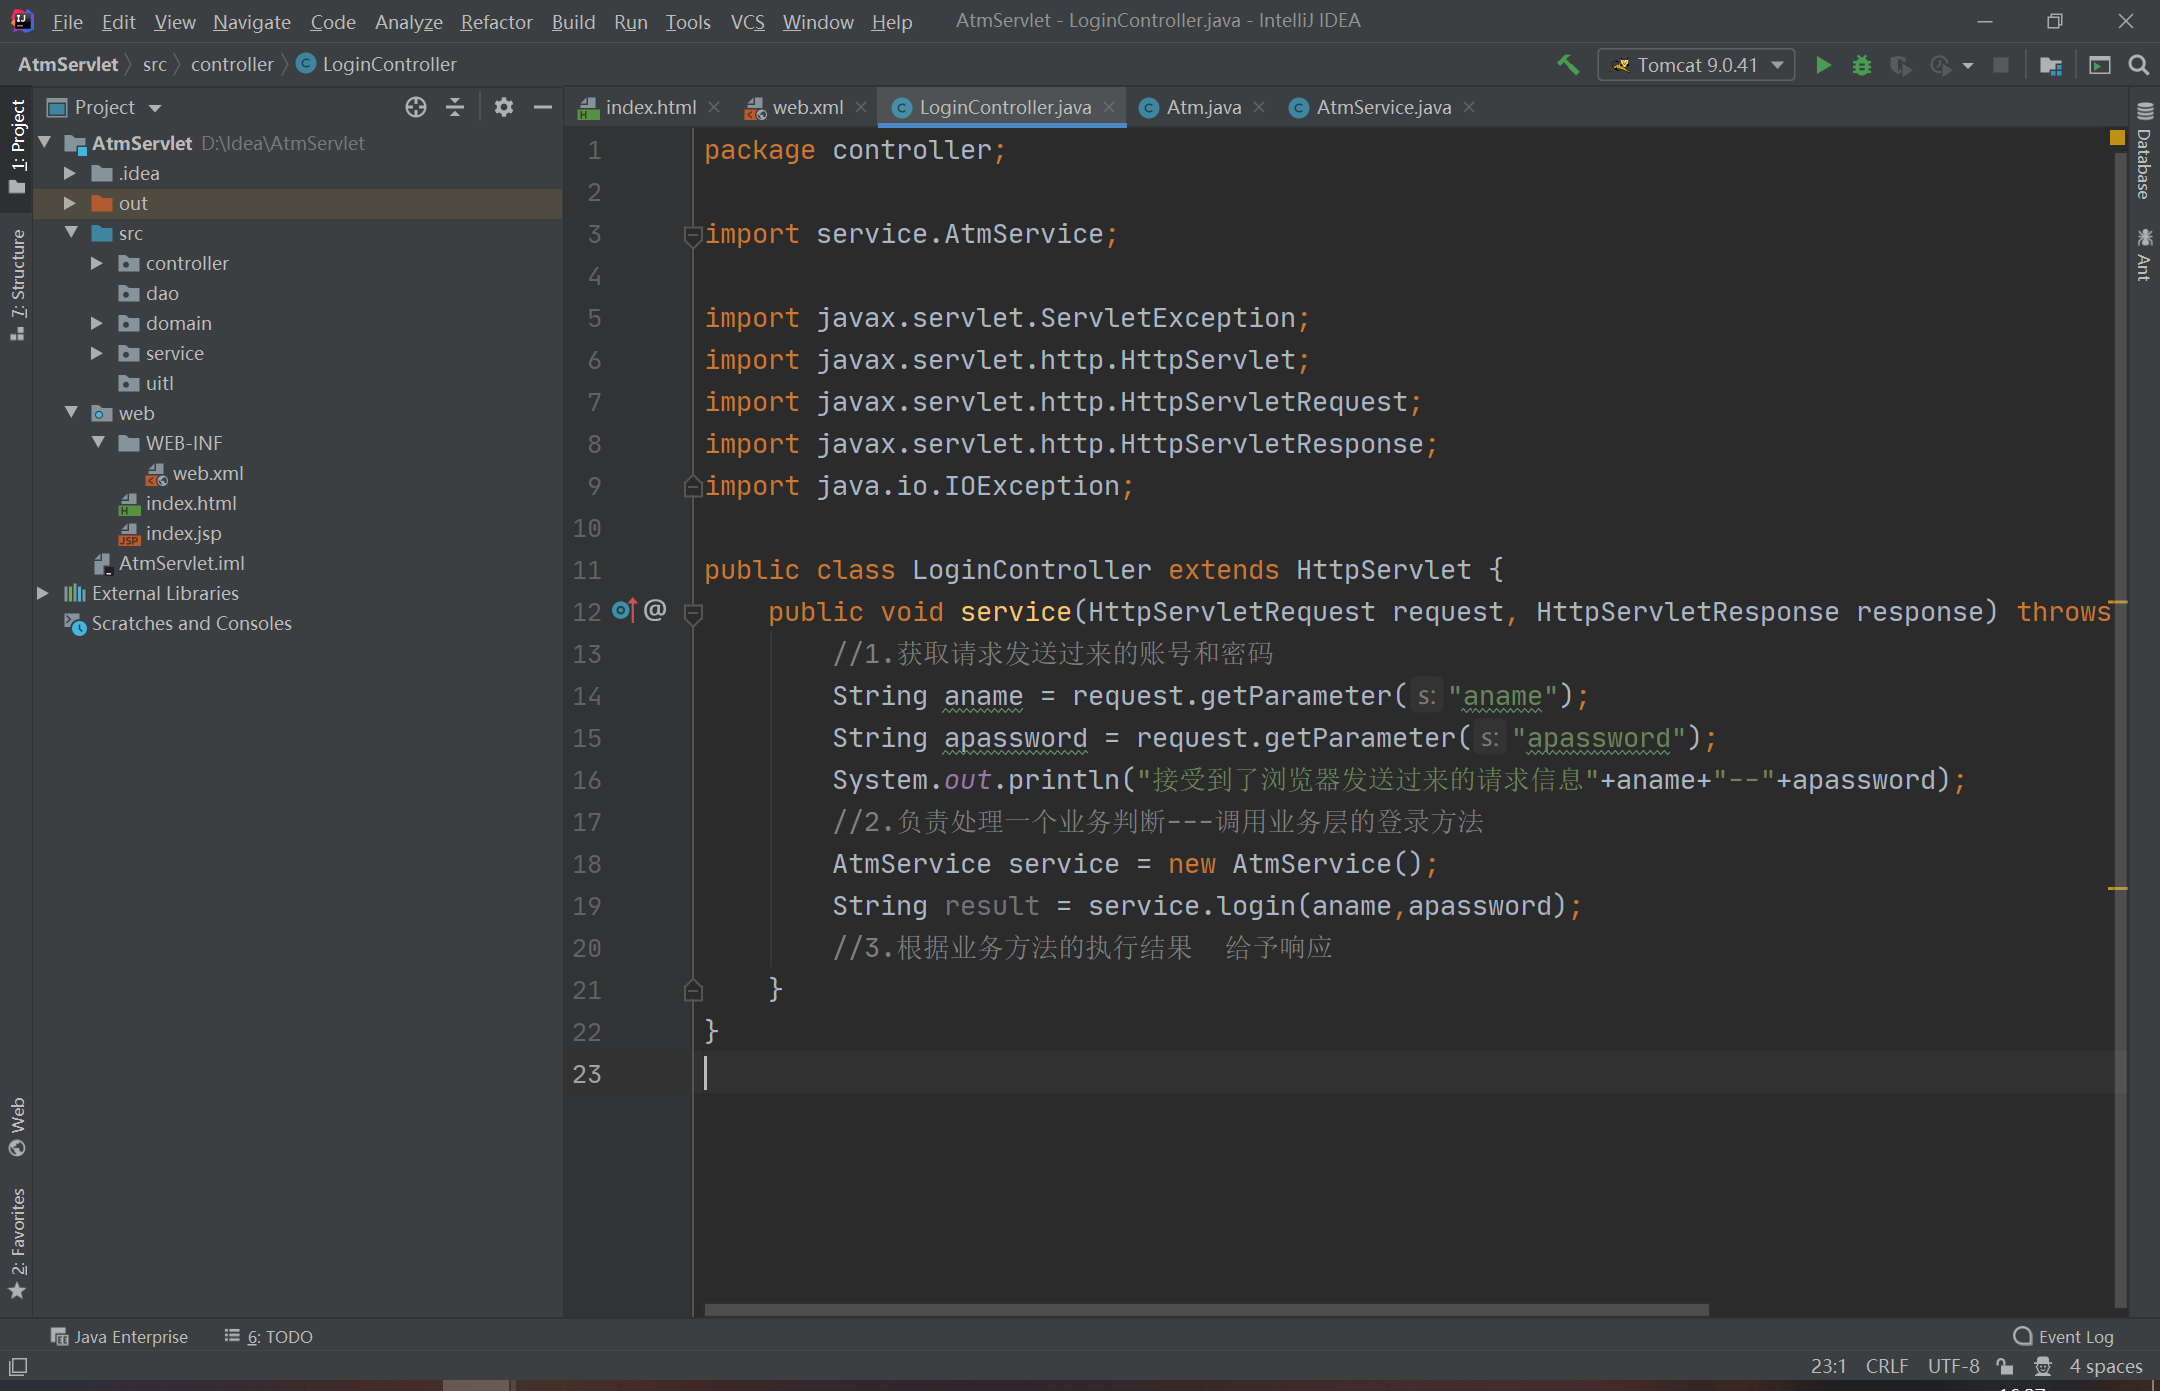Expand the service package
The image size is (2160, 1391).
97,353
